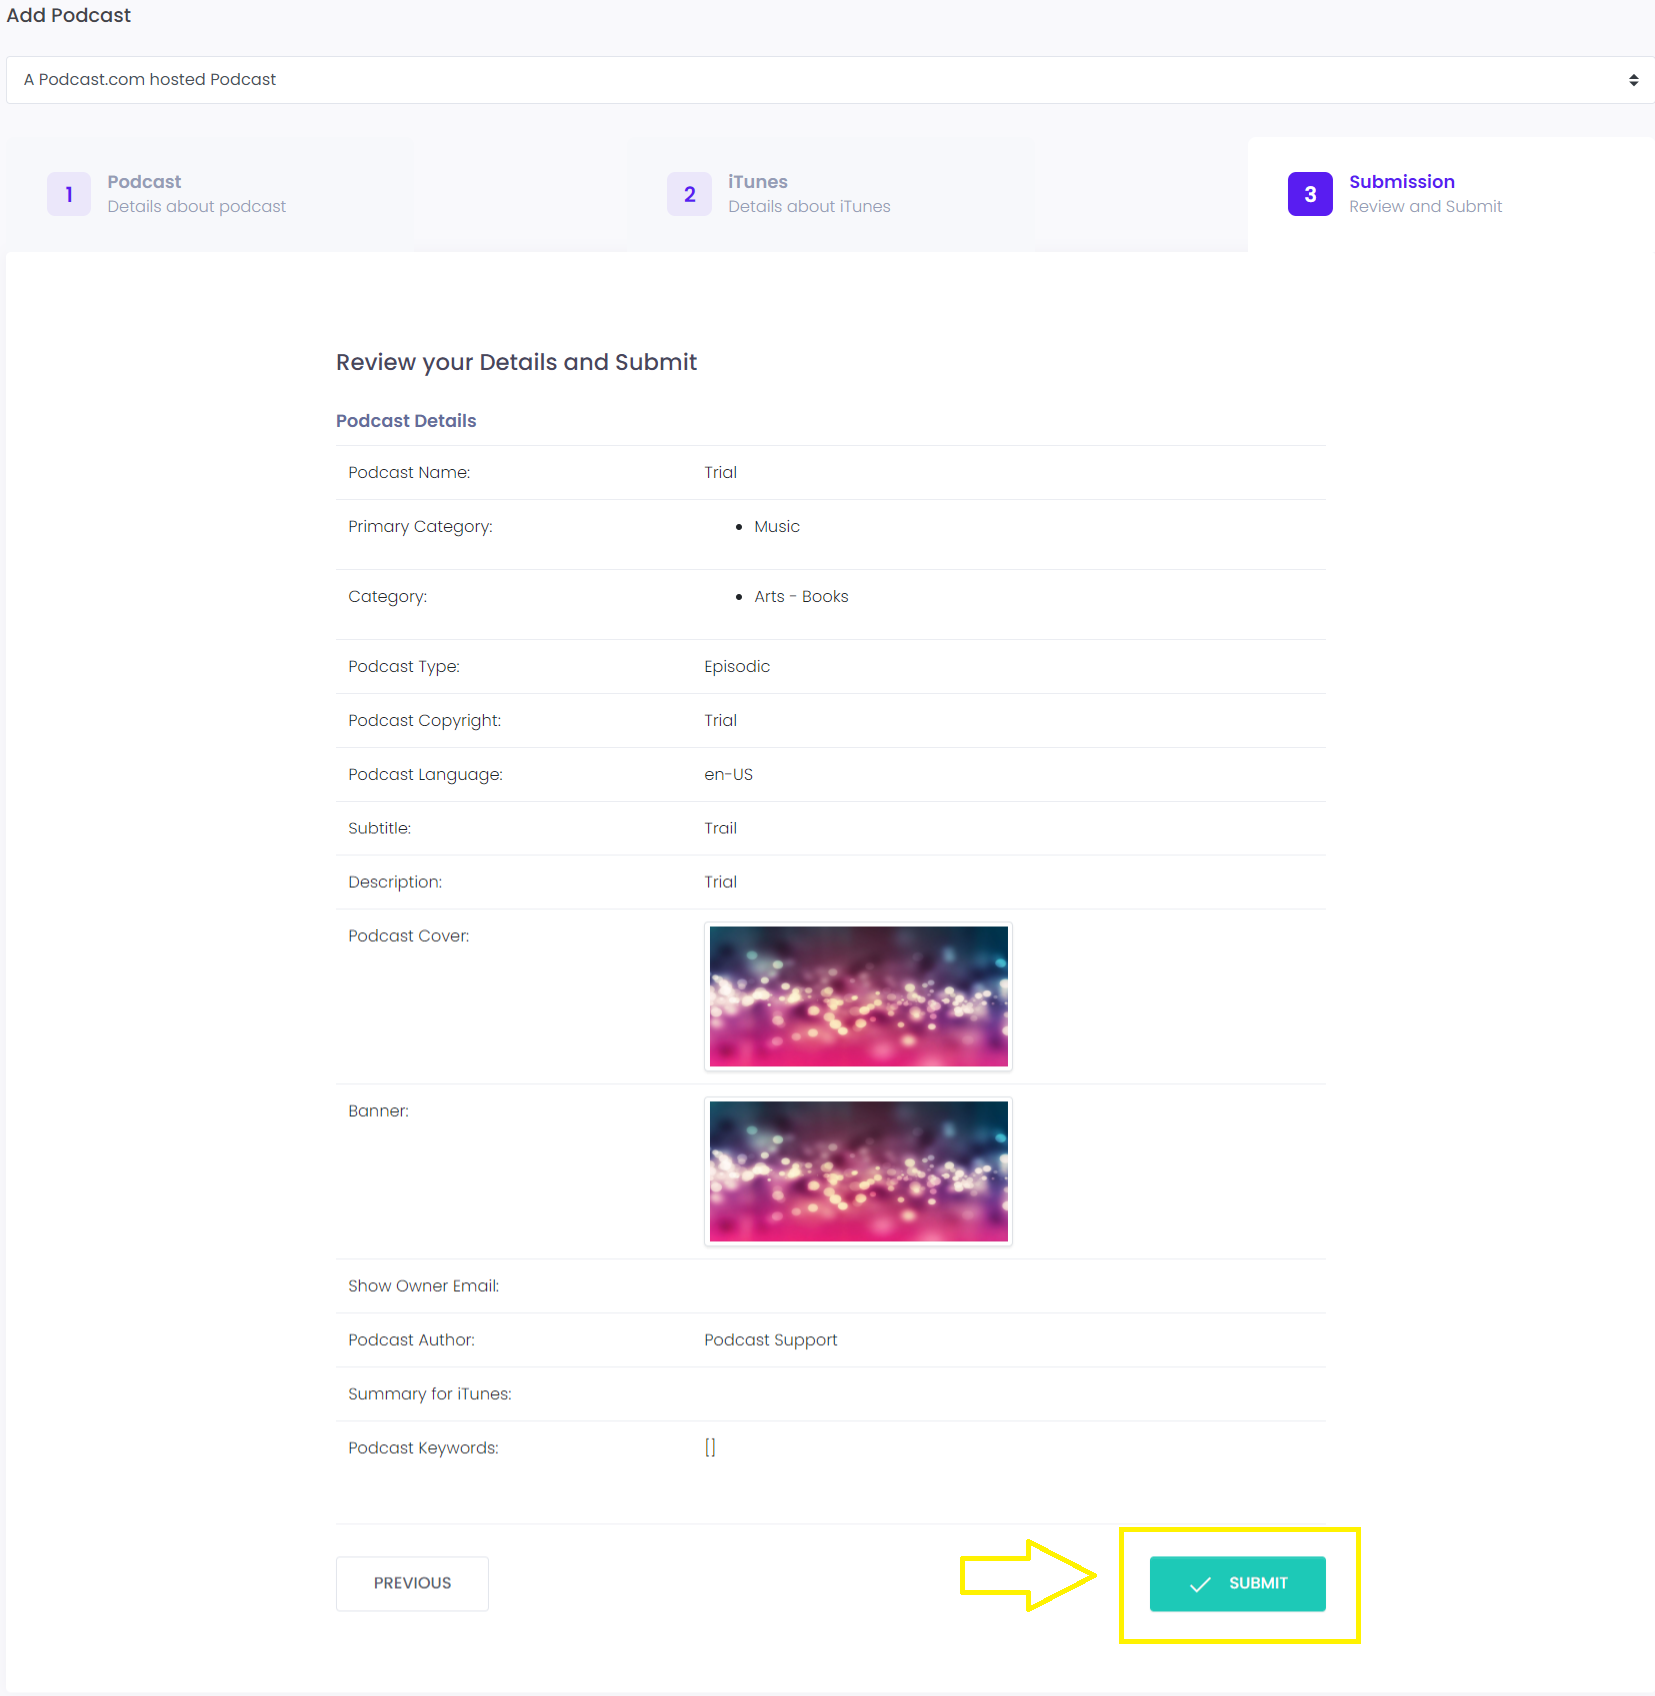Click the Podcast Details heading
1655x1696 pixels.
(x=406, y=421)
